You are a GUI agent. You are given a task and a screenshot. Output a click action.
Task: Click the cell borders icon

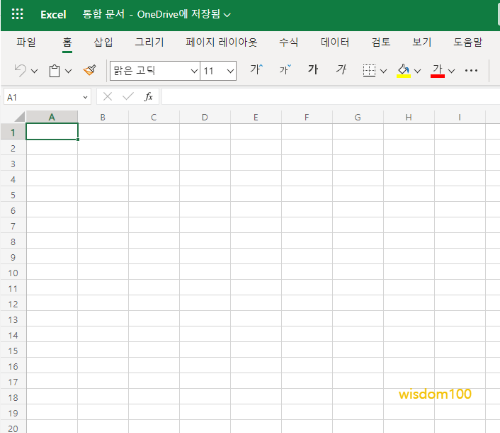coord(369,70)
